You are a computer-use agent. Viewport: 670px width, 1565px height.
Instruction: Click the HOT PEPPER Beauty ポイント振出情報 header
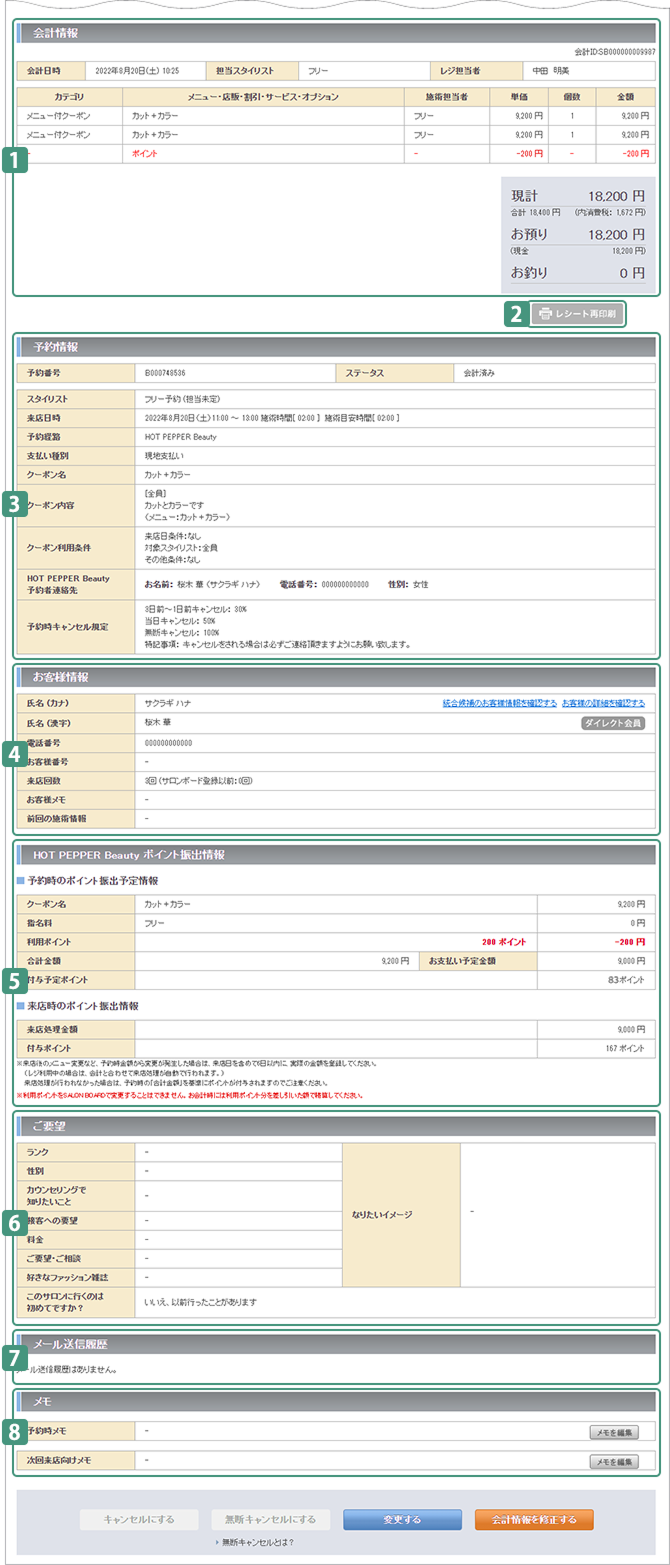click(337, 855)
